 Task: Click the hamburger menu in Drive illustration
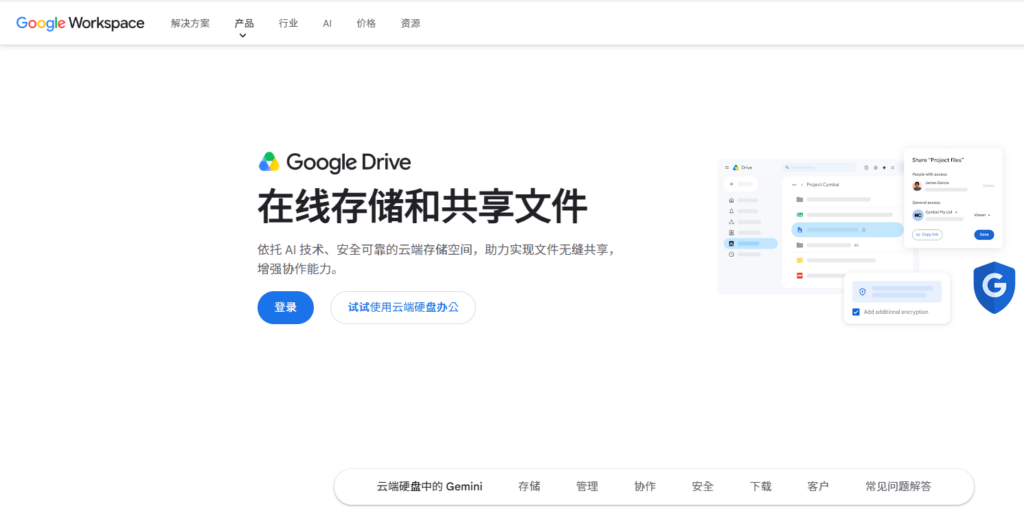[727, 167]
